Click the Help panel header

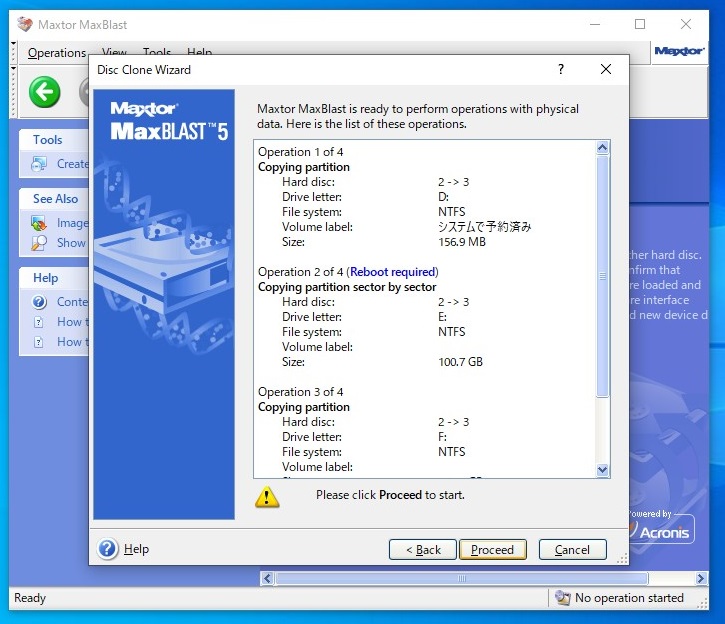point(45,278)
